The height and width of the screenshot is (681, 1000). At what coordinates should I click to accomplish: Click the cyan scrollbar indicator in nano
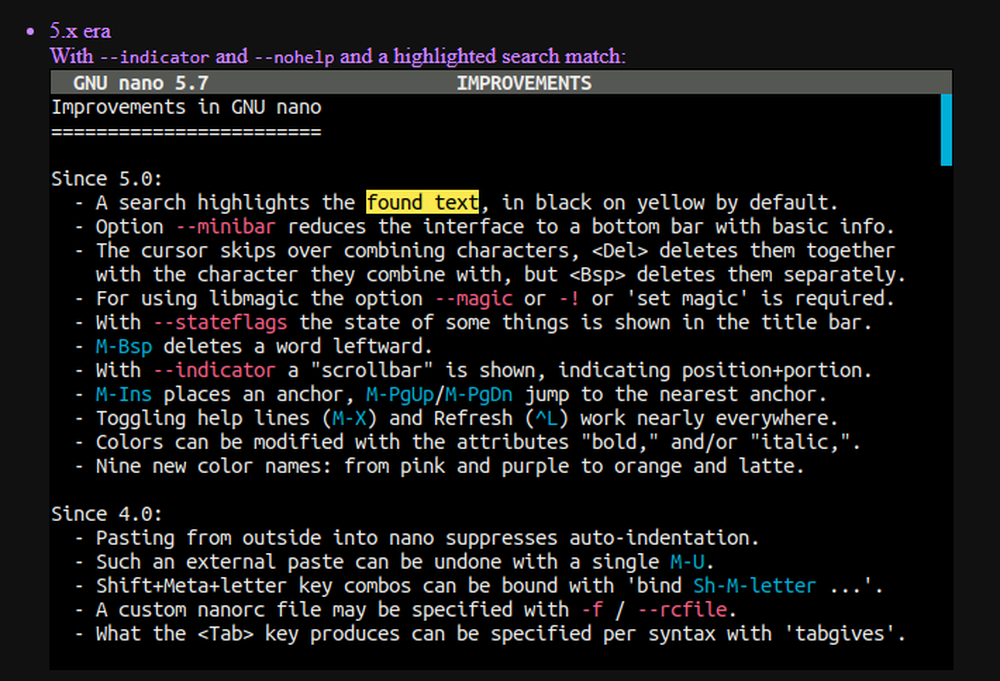pos(946,130)
